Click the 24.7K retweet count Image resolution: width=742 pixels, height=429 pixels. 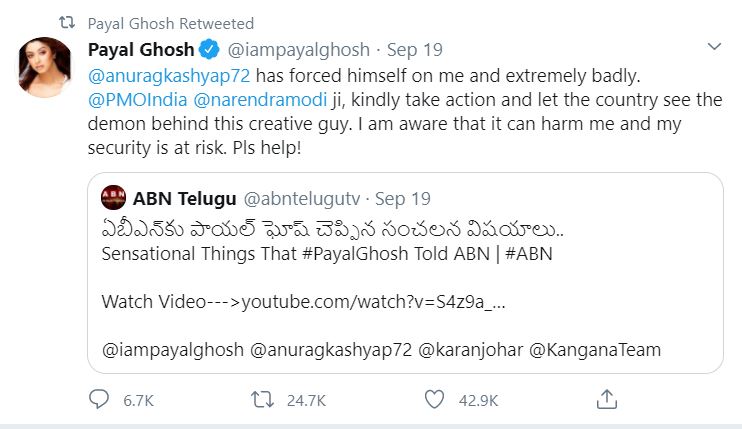point(307,400)
